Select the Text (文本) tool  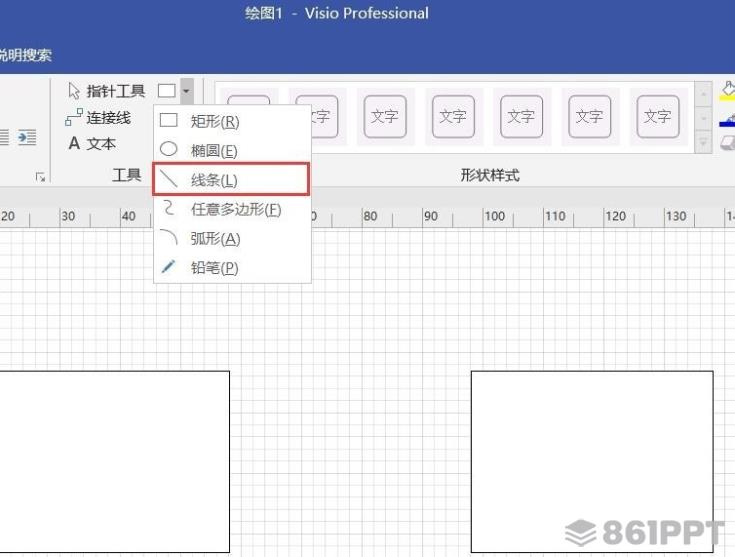coord(92,143)
